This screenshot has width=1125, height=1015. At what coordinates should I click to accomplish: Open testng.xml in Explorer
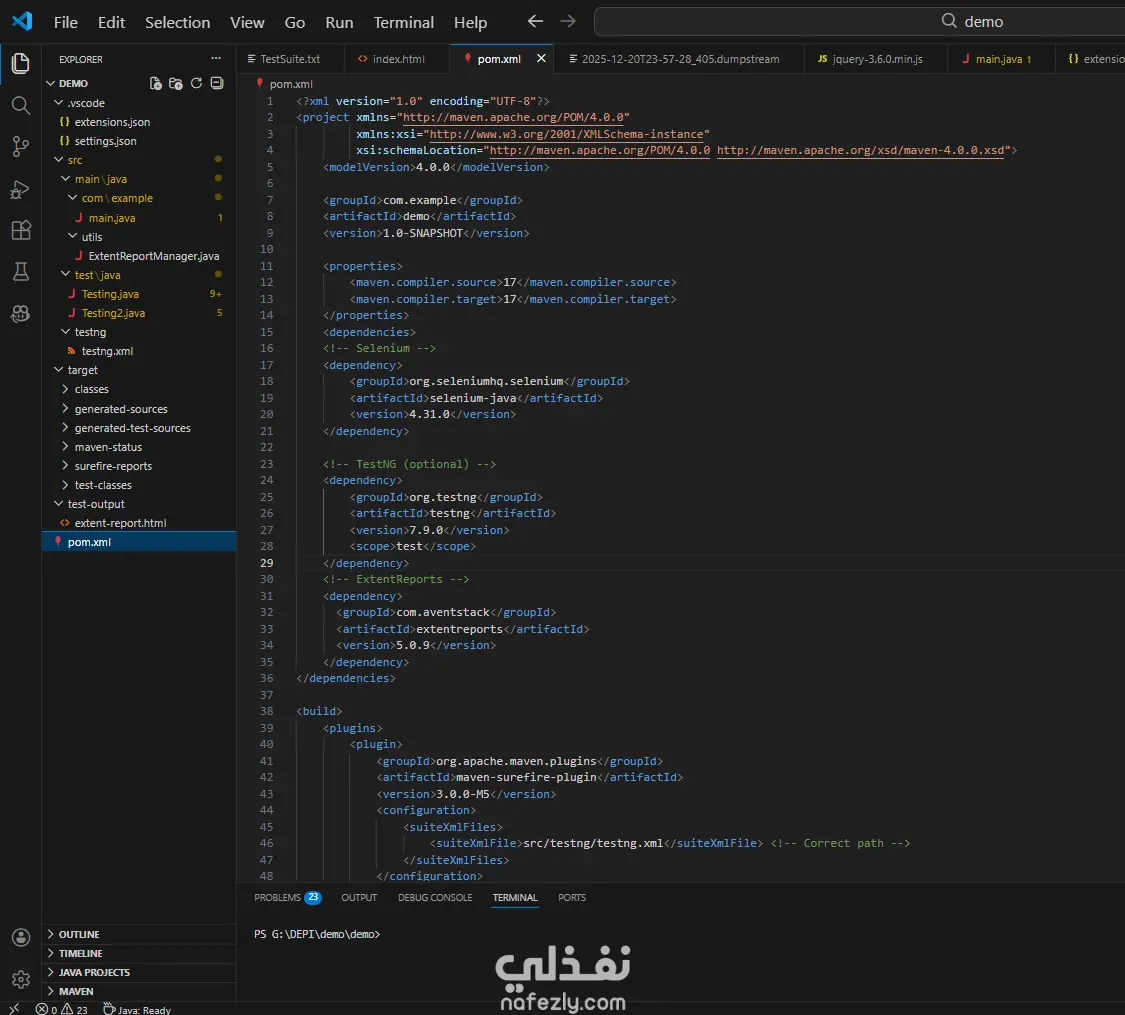coord(107,351)
